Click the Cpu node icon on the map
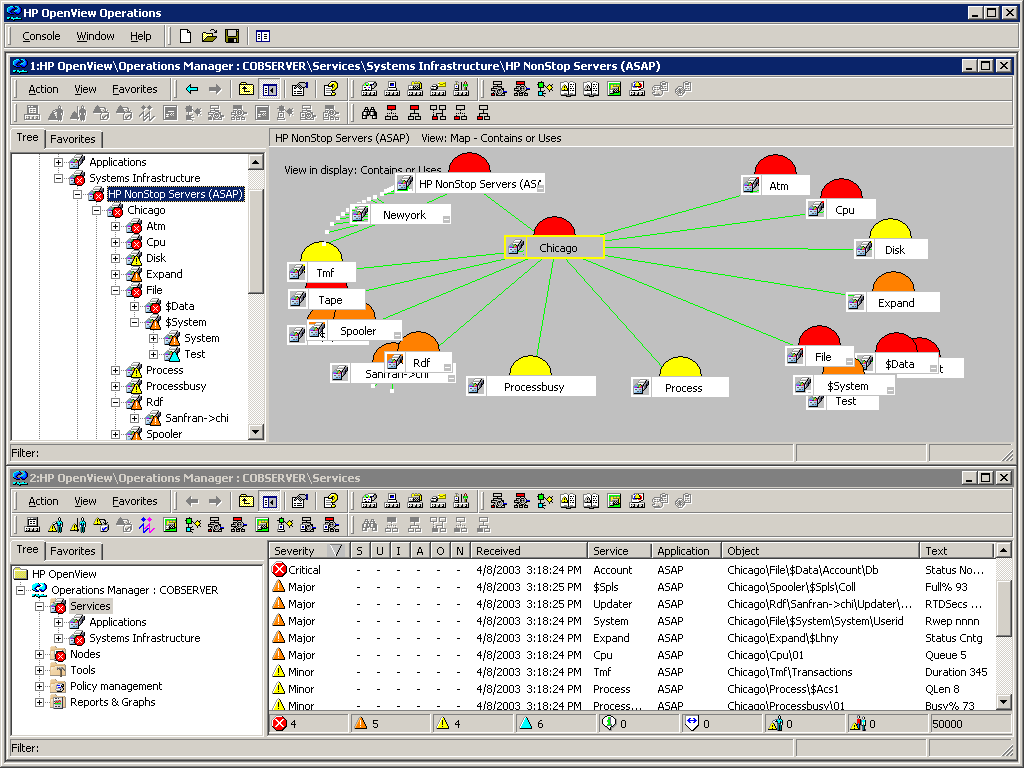Image resolution: width=1024 pixels, height=768 pixels. click(816, 209)
